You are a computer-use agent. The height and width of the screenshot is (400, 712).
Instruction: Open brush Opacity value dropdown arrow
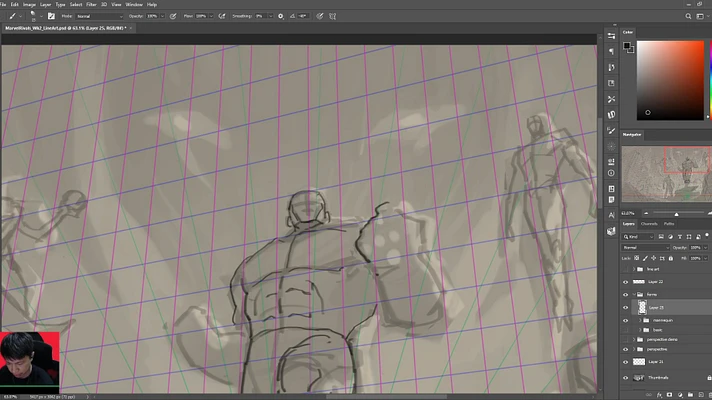coord(162,16)
